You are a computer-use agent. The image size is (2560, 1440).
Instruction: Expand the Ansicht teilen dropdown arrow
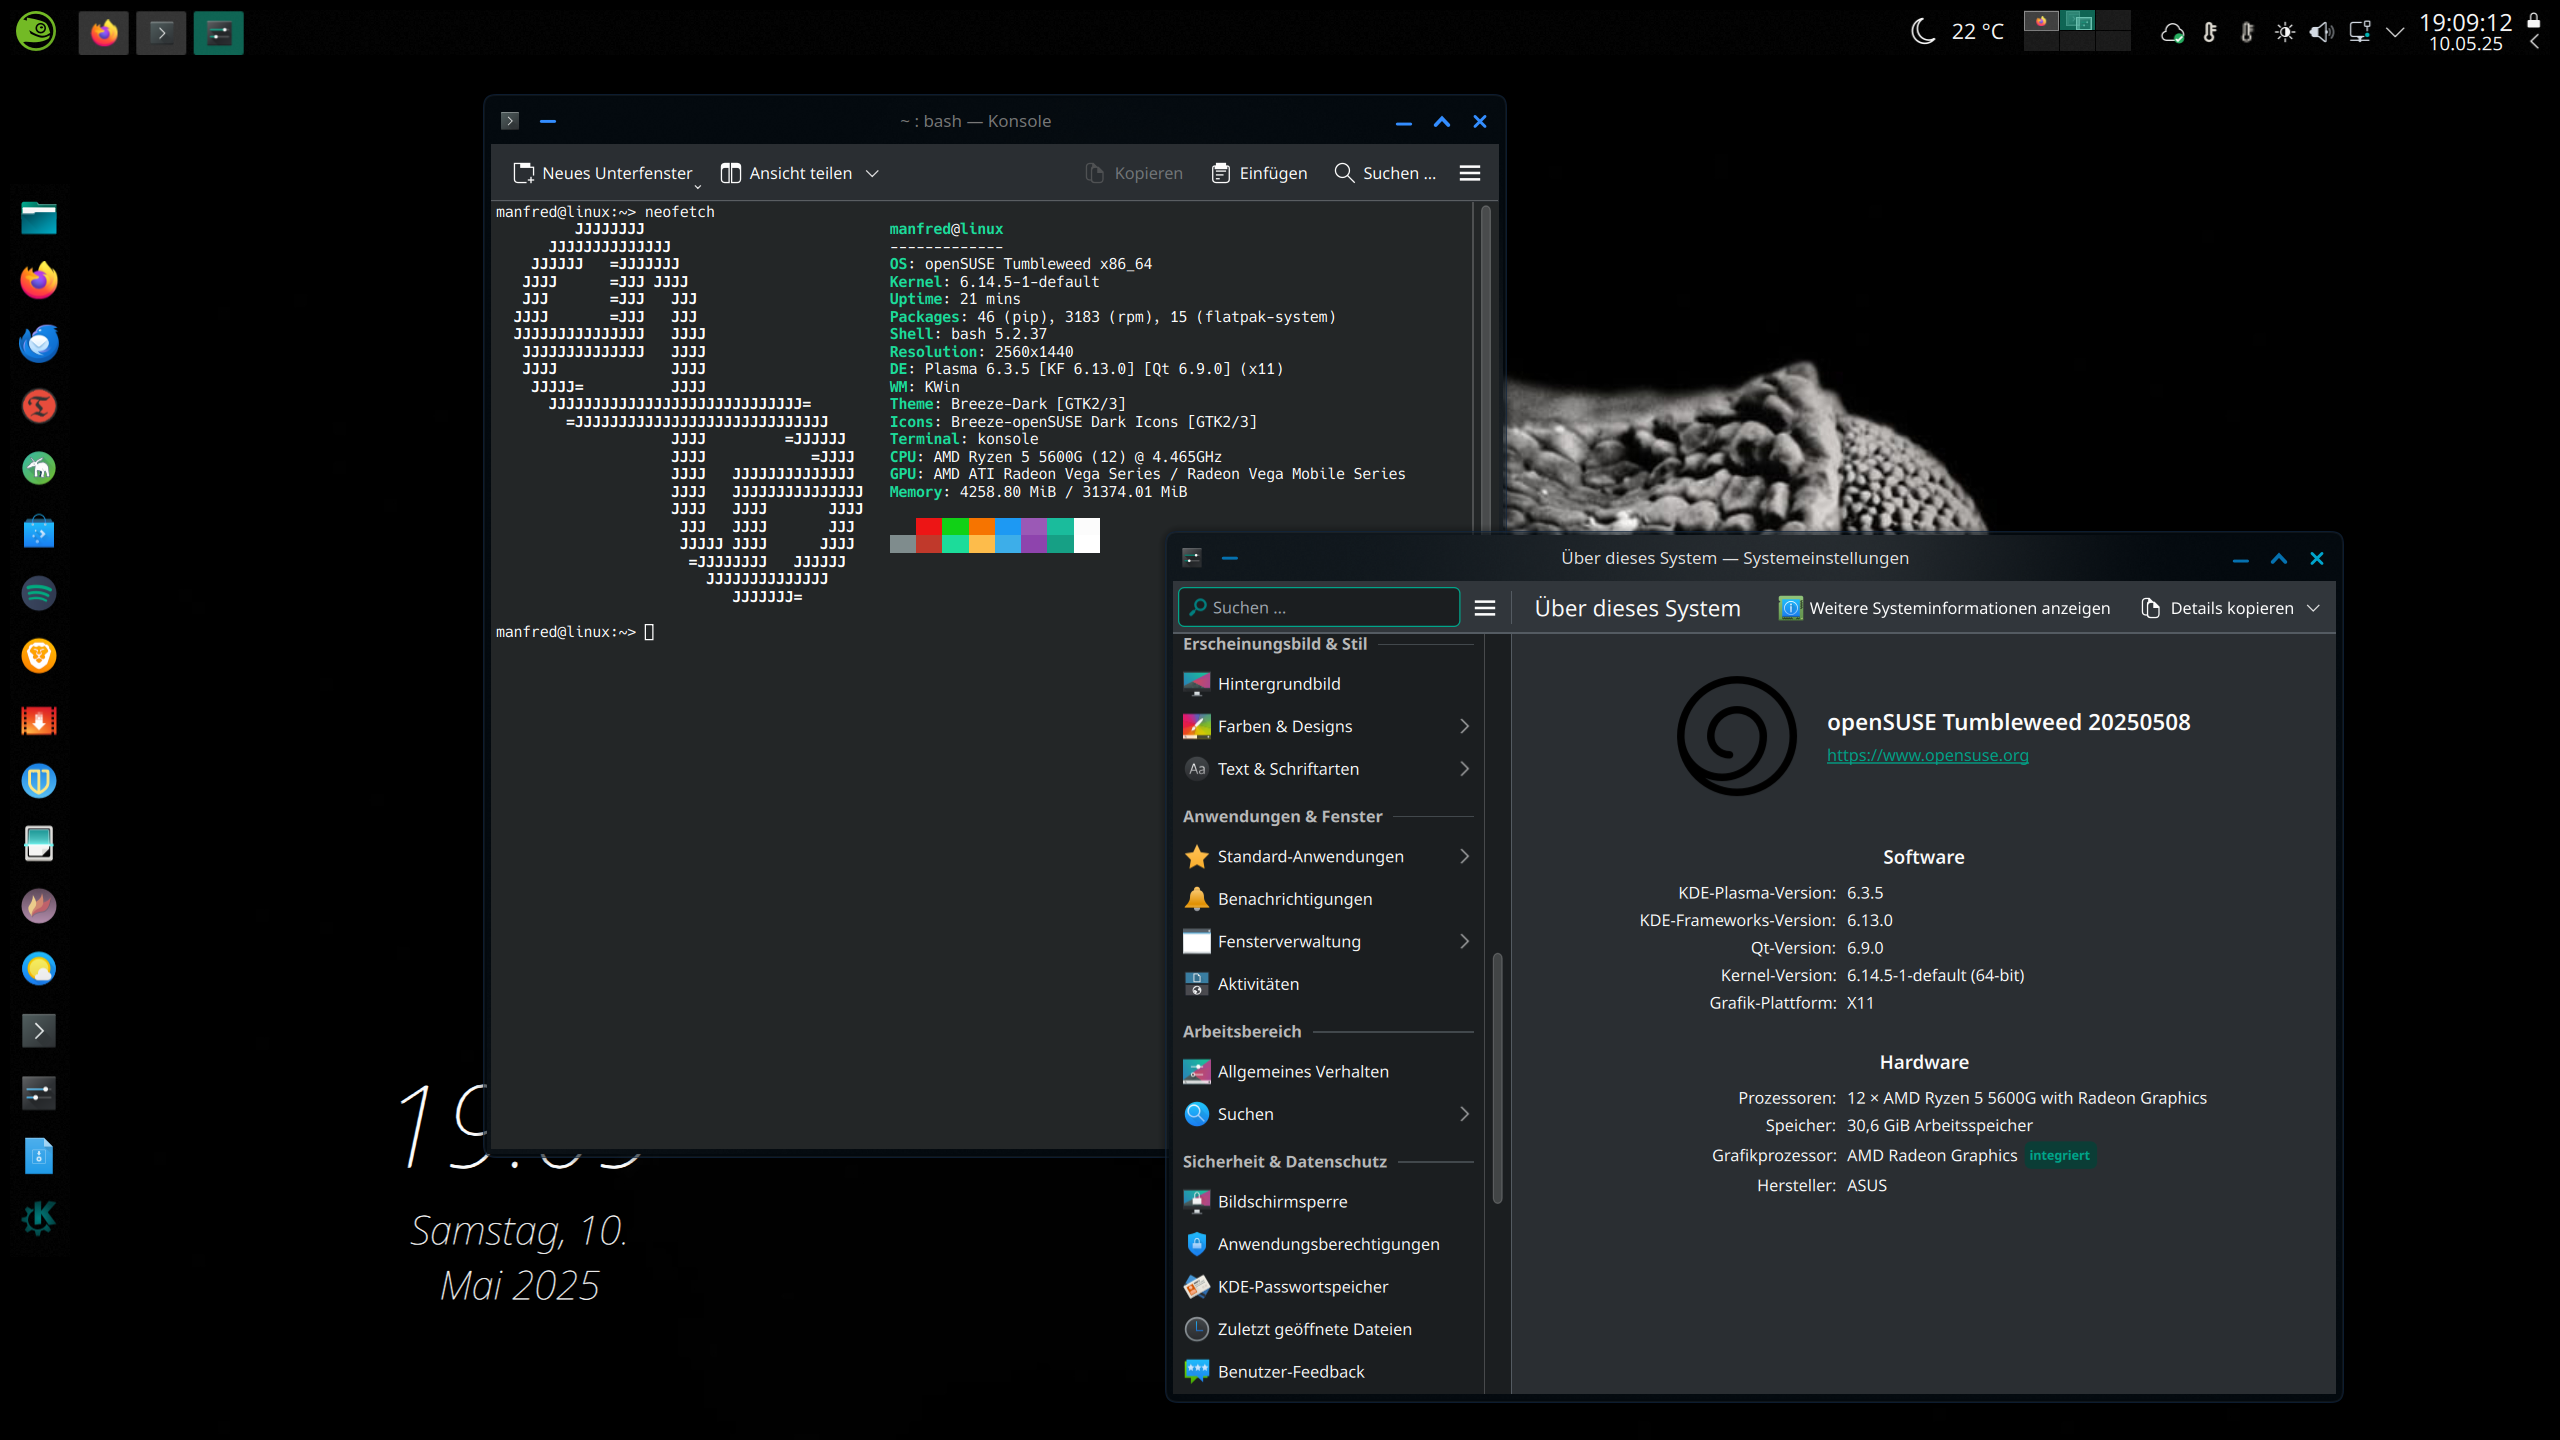(872, 173)
